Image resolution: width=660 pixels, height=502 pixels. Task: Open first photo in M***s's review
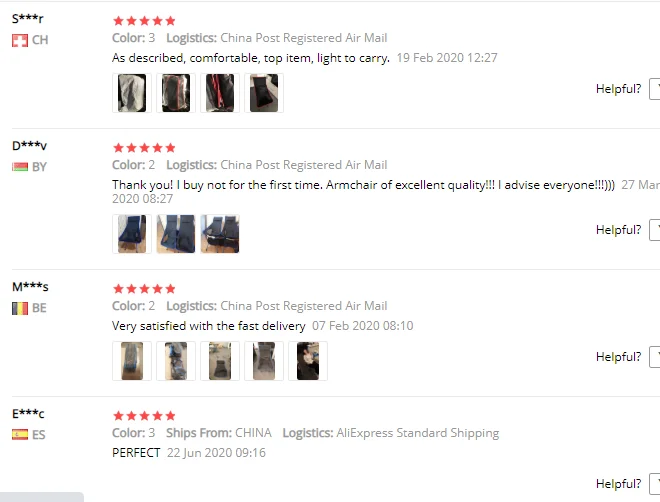point(132,361)
